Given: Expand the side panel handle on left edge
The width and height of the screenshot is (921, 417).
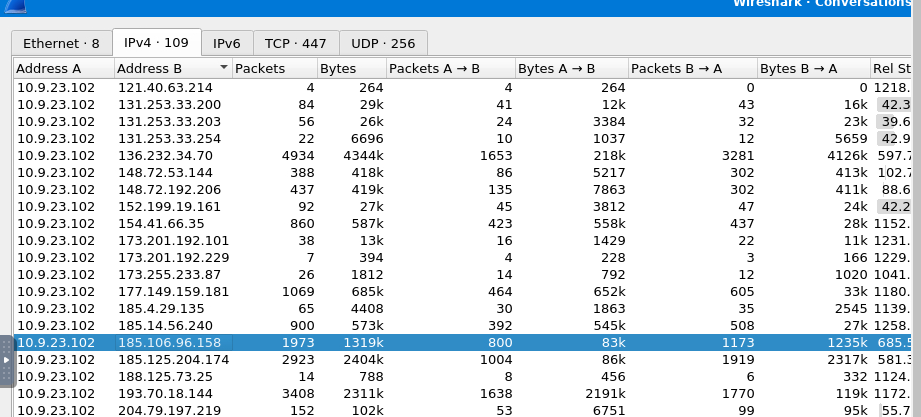Looking at the screenshot, I should 6,360.
